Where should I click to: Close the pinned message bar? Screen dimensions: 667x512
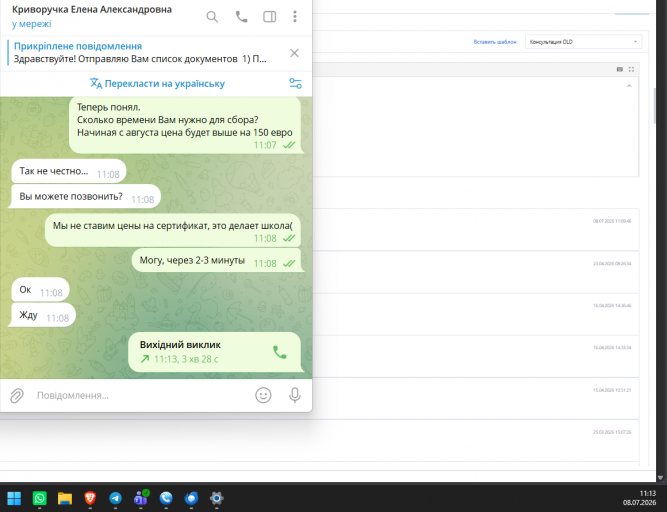[x=294, y=53]
